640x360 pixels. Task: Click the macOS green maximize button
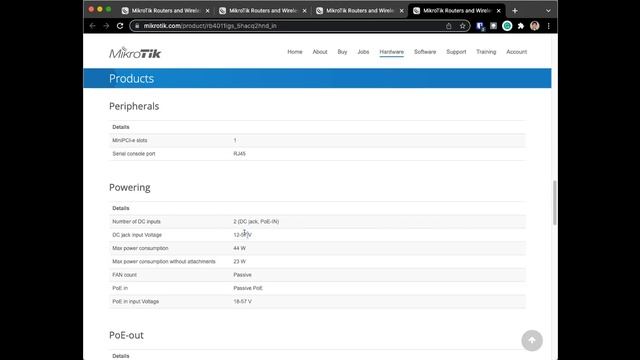pyautogui.click(x=108, y=9)
